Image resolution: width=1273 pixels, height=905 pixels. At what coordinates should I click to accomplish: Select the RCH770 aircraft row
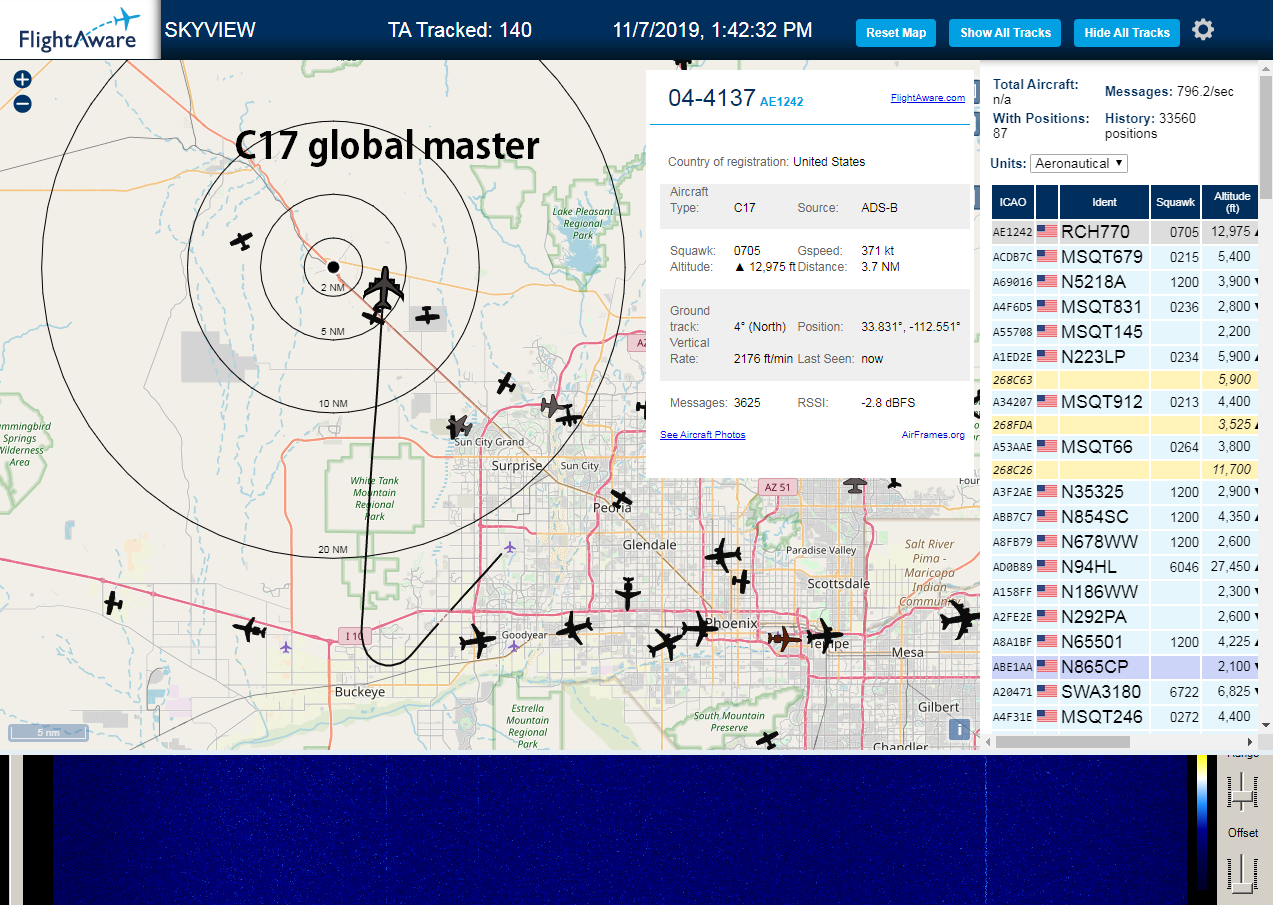1126,232
